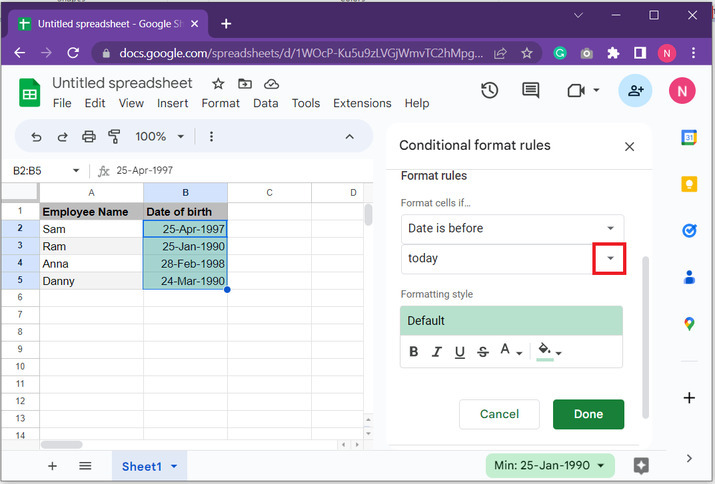Click the Cancel button
The height and width of the screenshot is (484, 715).
[x=499, y=414]
